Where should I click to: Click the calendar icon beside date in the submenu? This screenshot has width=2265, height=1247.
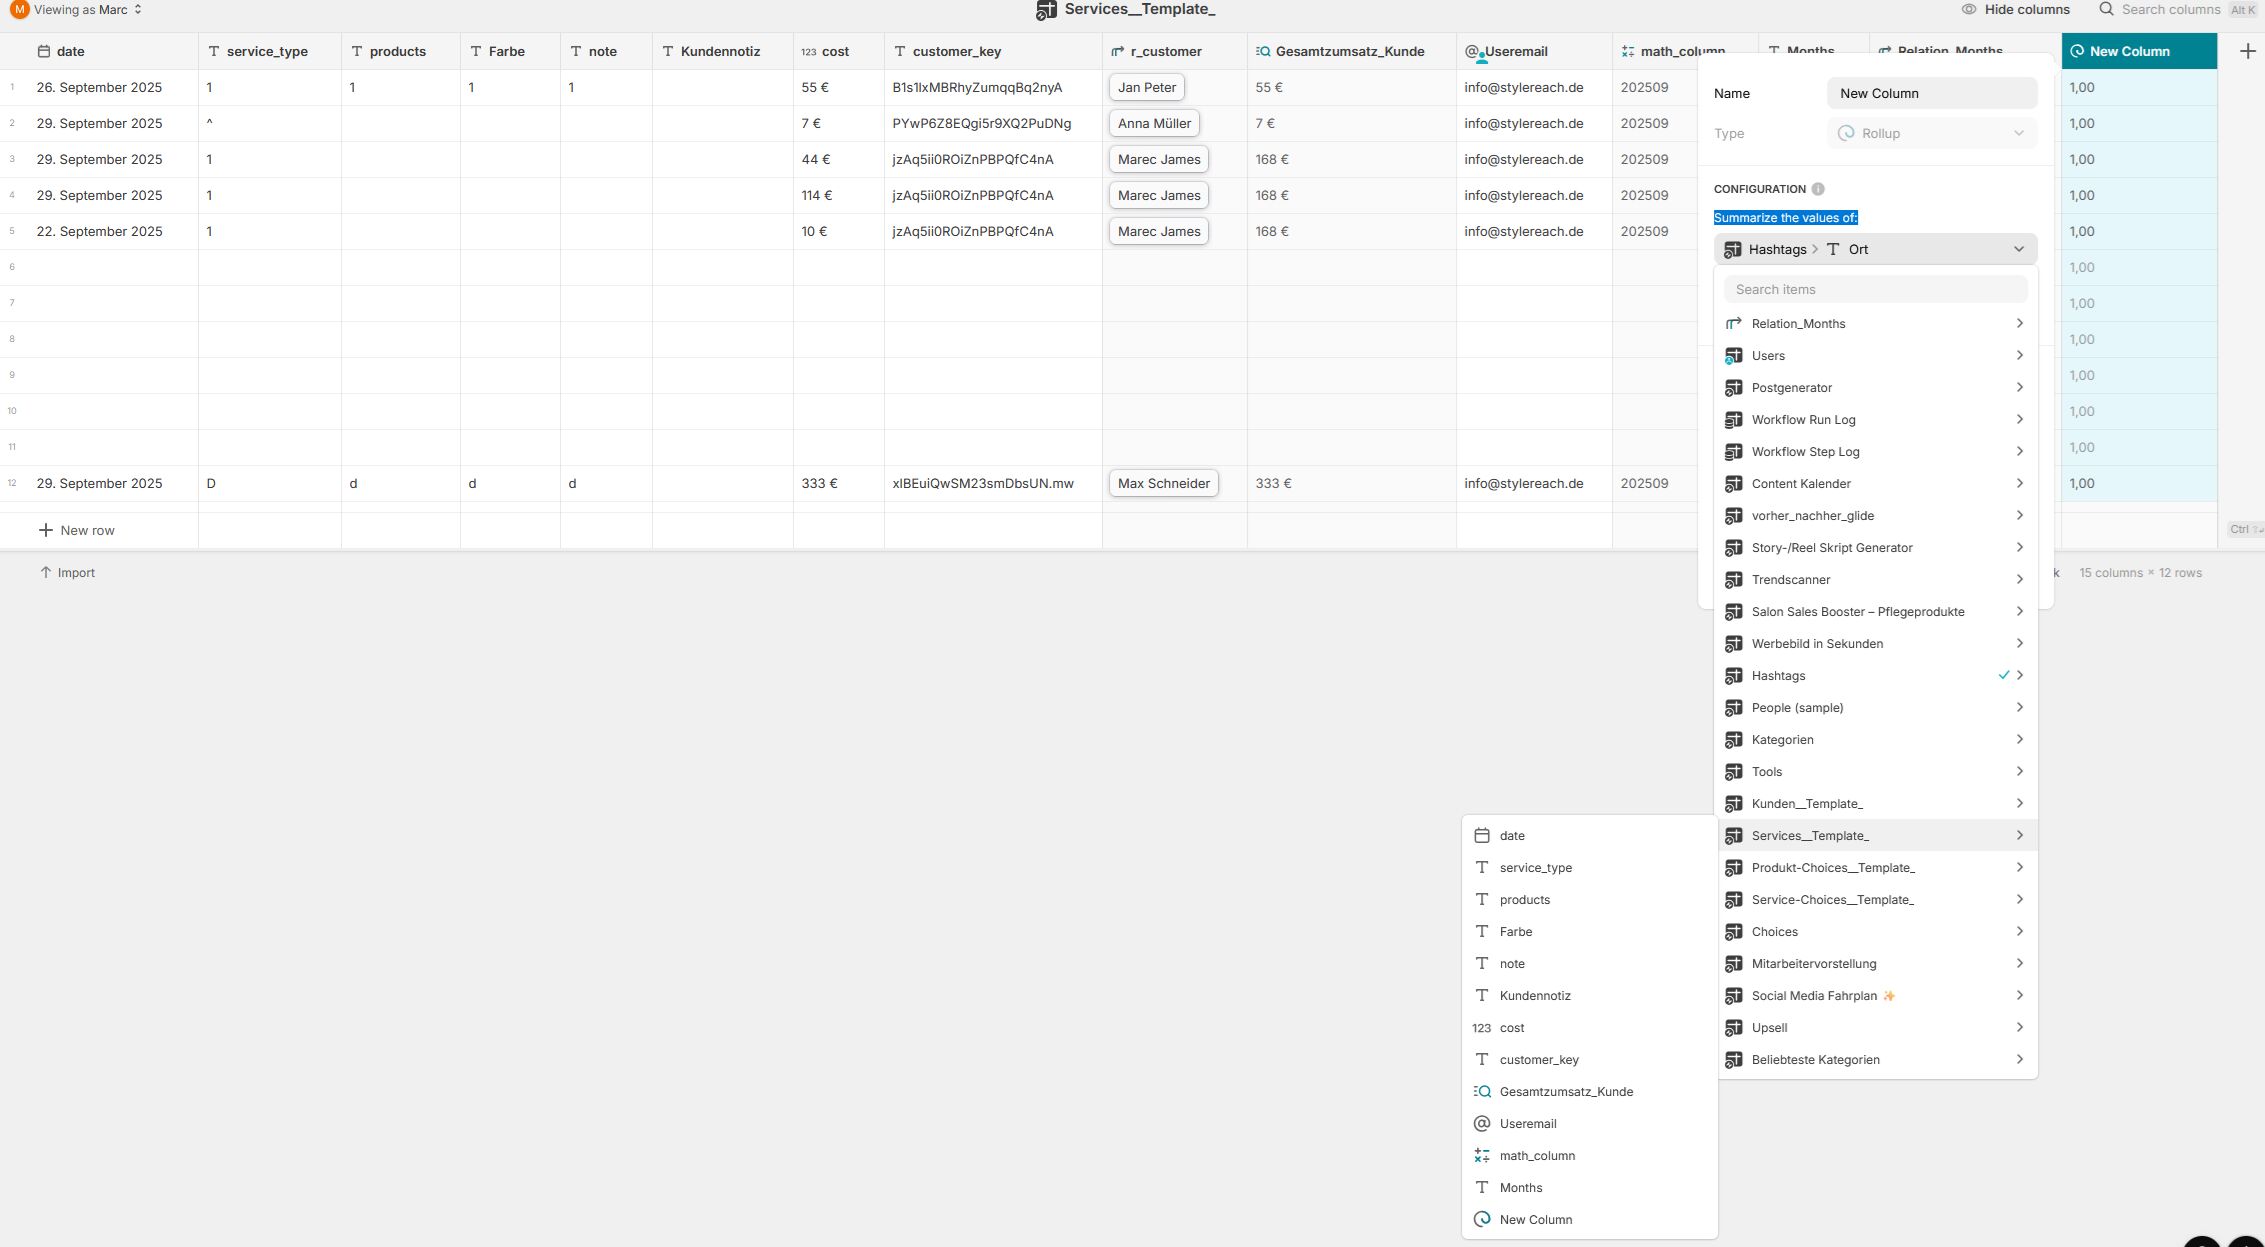[1482, 835]
